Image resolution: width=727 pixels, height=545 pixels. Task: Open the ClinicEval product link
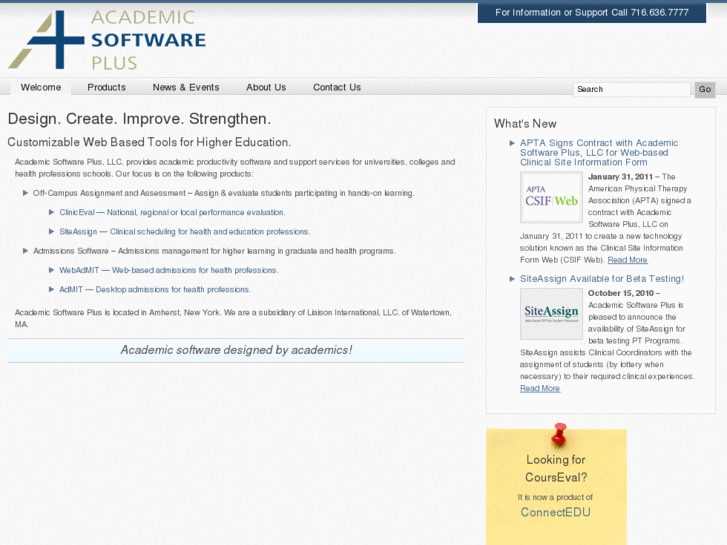172,212
